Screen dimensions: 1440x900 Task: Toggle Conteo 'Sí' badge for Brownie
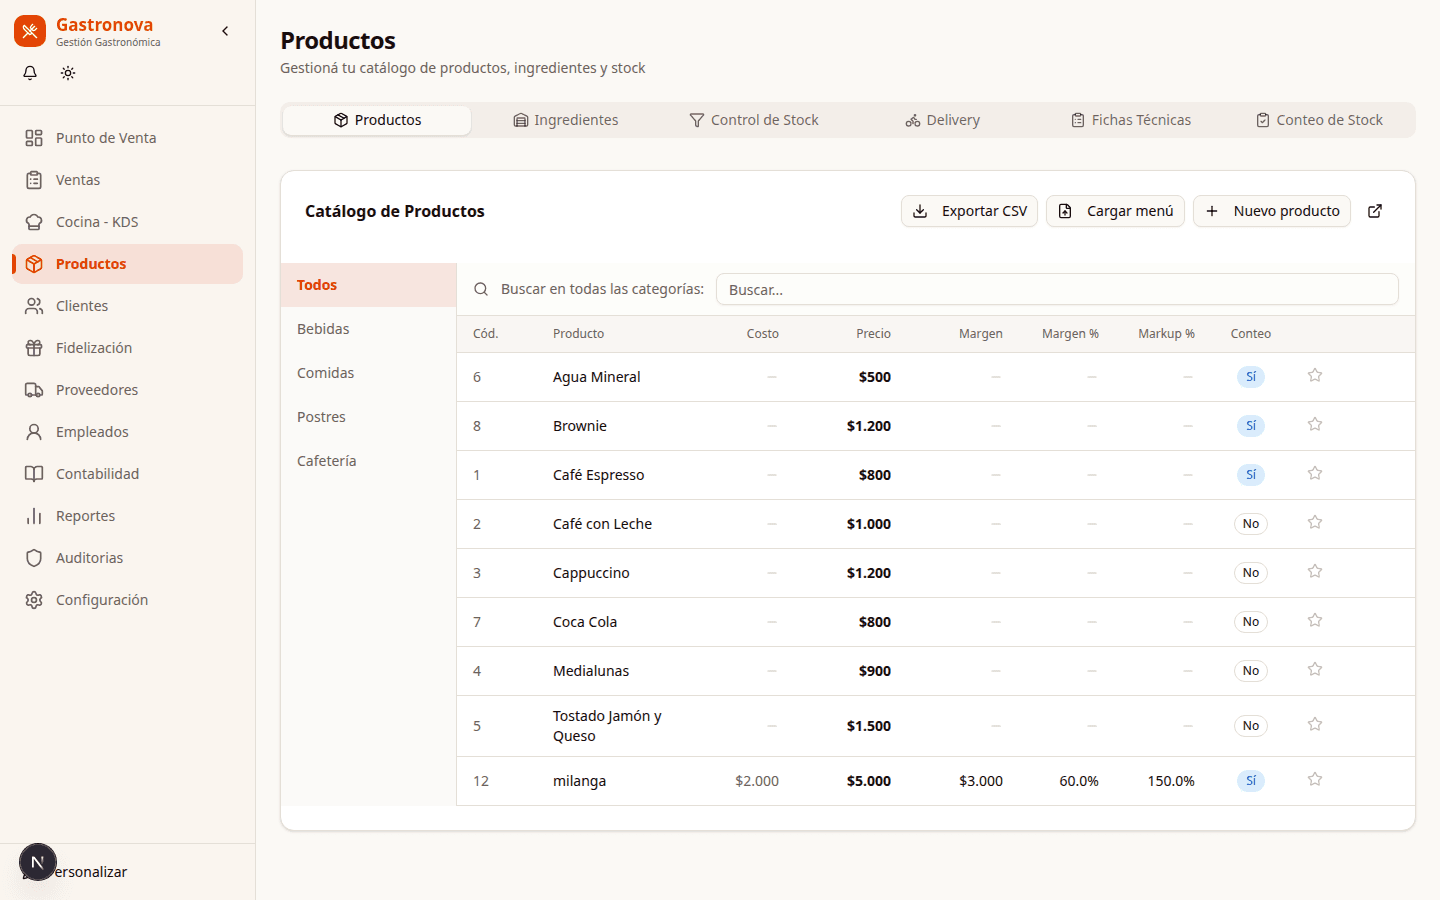pyautogui.click(x=1250, y=426)
